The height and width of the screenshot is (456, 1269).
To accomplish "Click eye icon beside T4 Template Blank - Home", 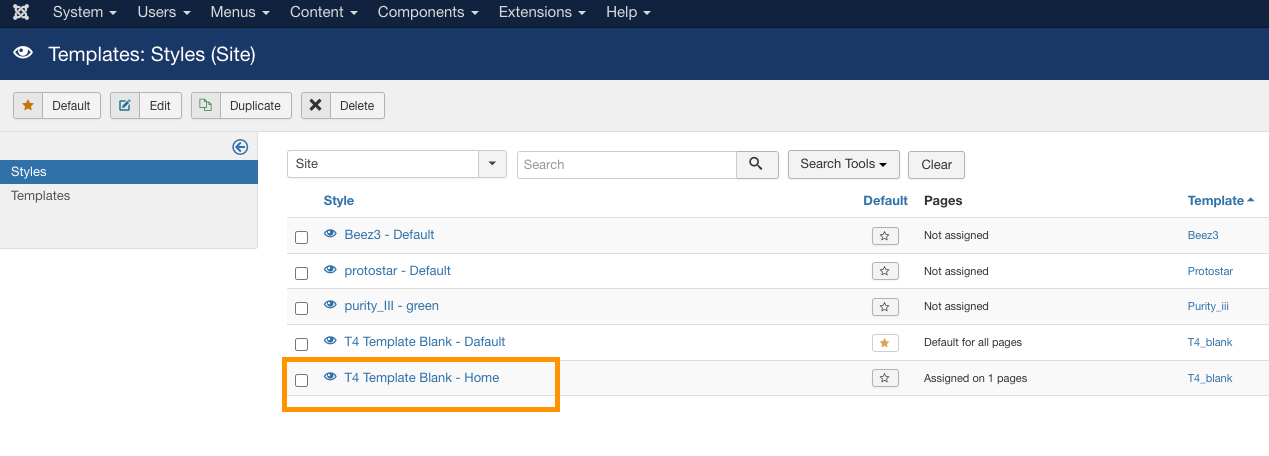I will click(x=330, y=377).
